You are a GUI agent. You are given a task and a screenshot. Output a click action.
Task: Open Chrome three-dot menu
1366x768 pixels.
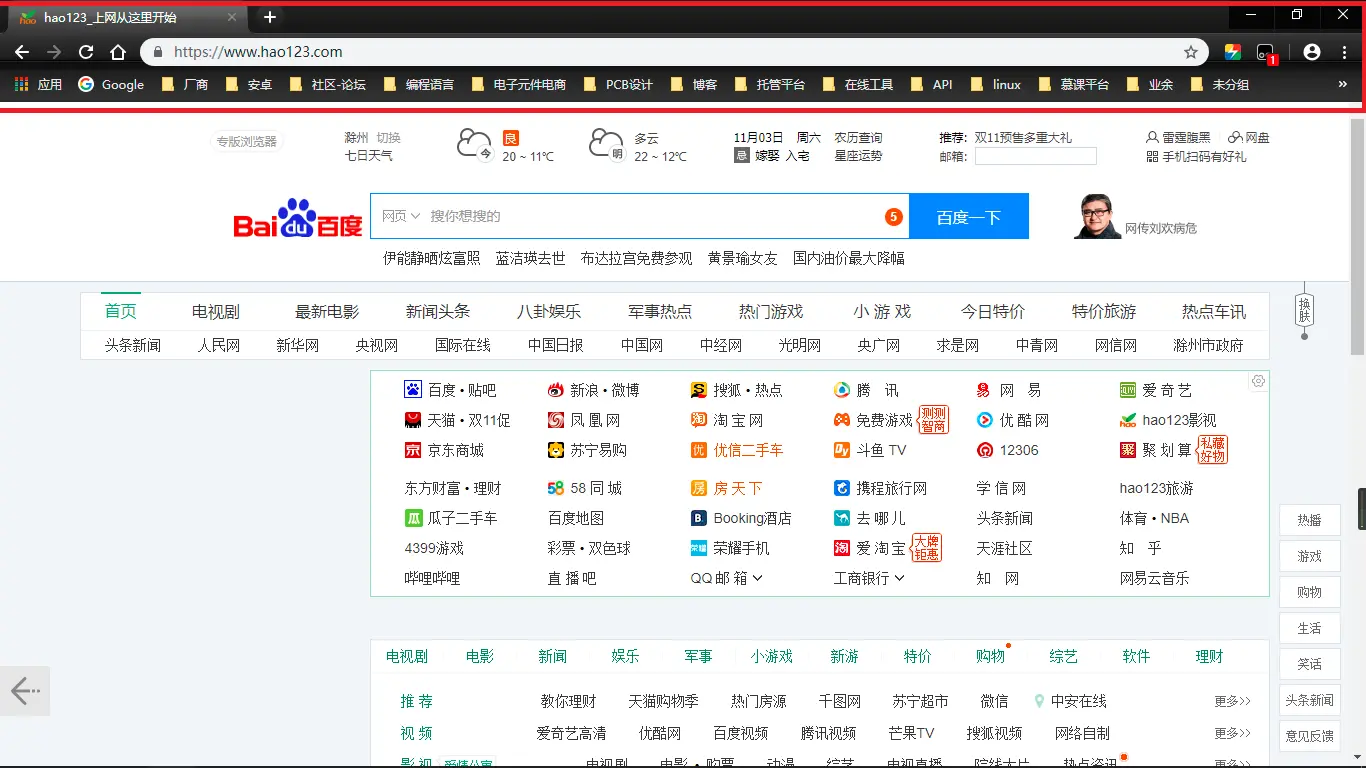[x=1345, y=52]
